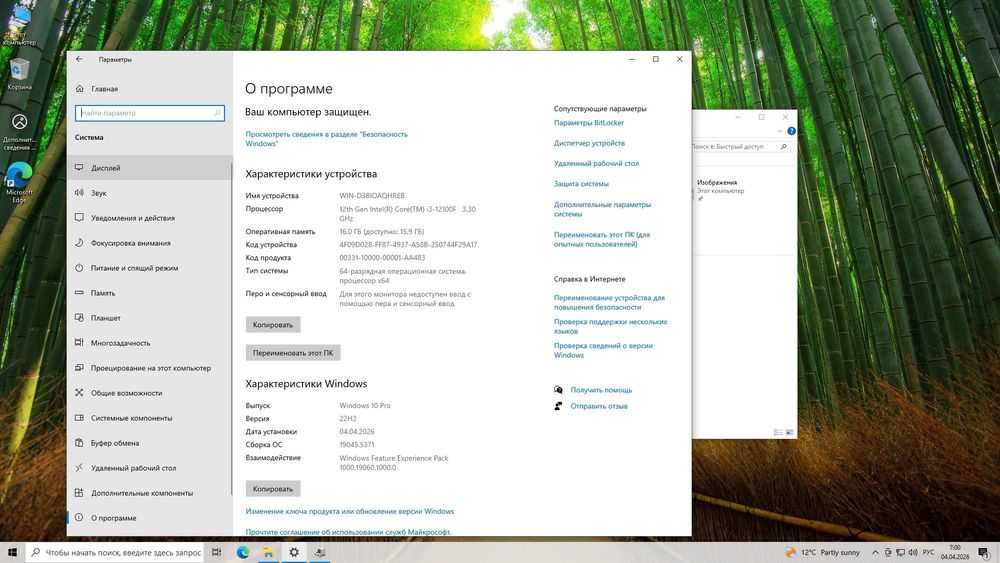Screen dimensions: 1000x563
Task: Click Получить помощь link
Action: click(x=601, y=390)
